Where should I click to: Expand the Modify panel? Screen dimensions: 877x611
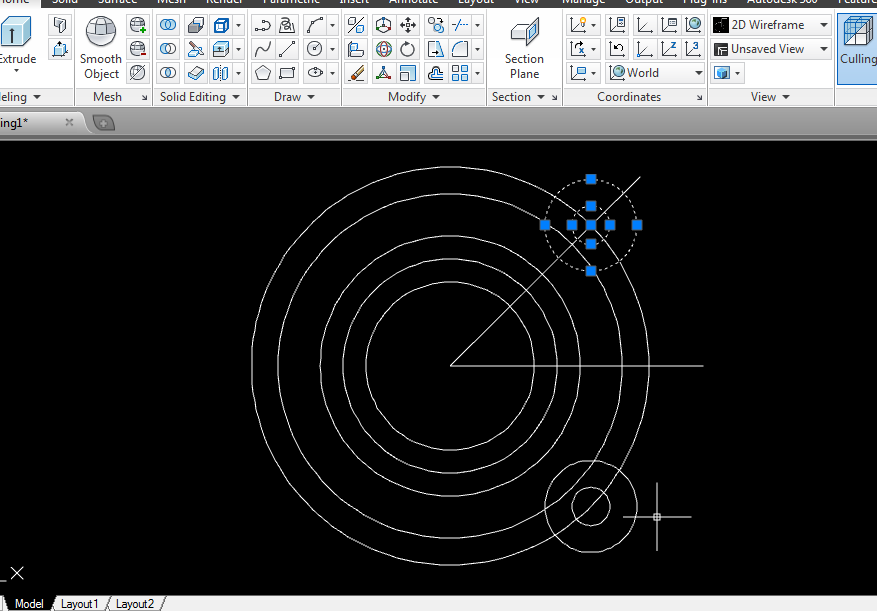(413, 97)
